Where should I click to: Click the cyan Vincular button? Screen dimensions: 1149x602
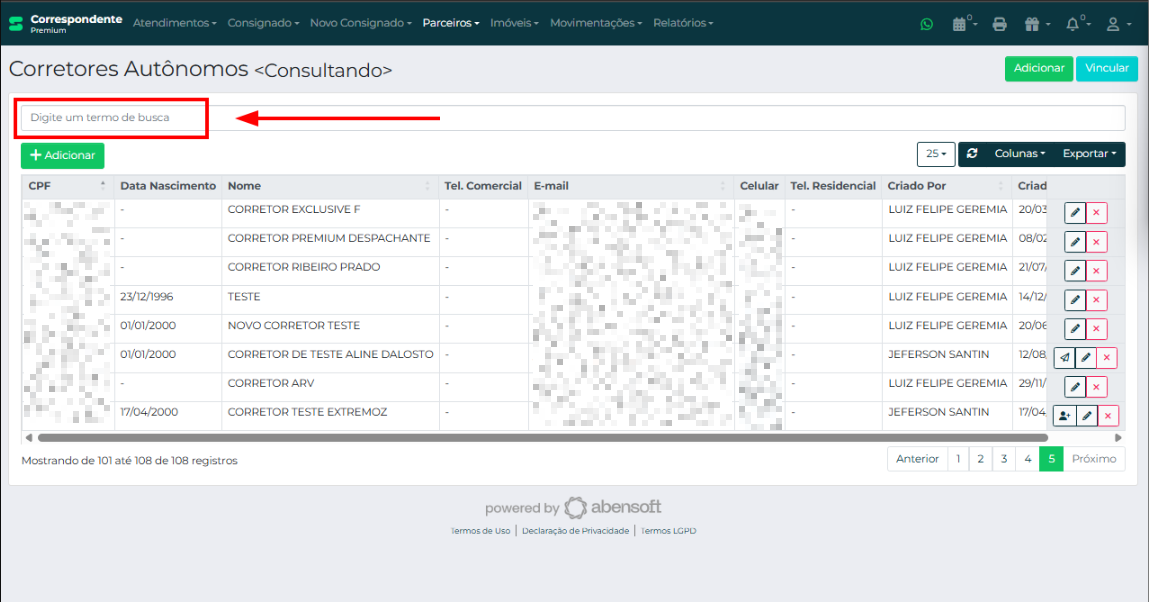click(1106, 68)
